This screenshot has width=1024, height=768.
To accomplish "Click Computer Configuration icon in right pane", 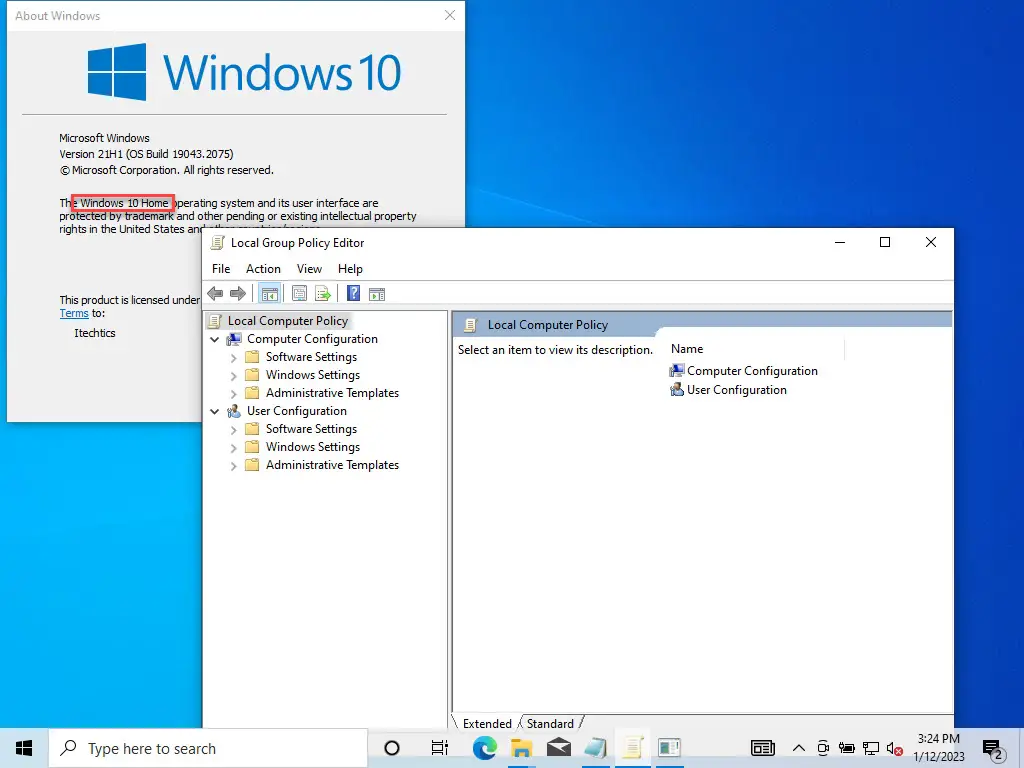I will 677,371.
